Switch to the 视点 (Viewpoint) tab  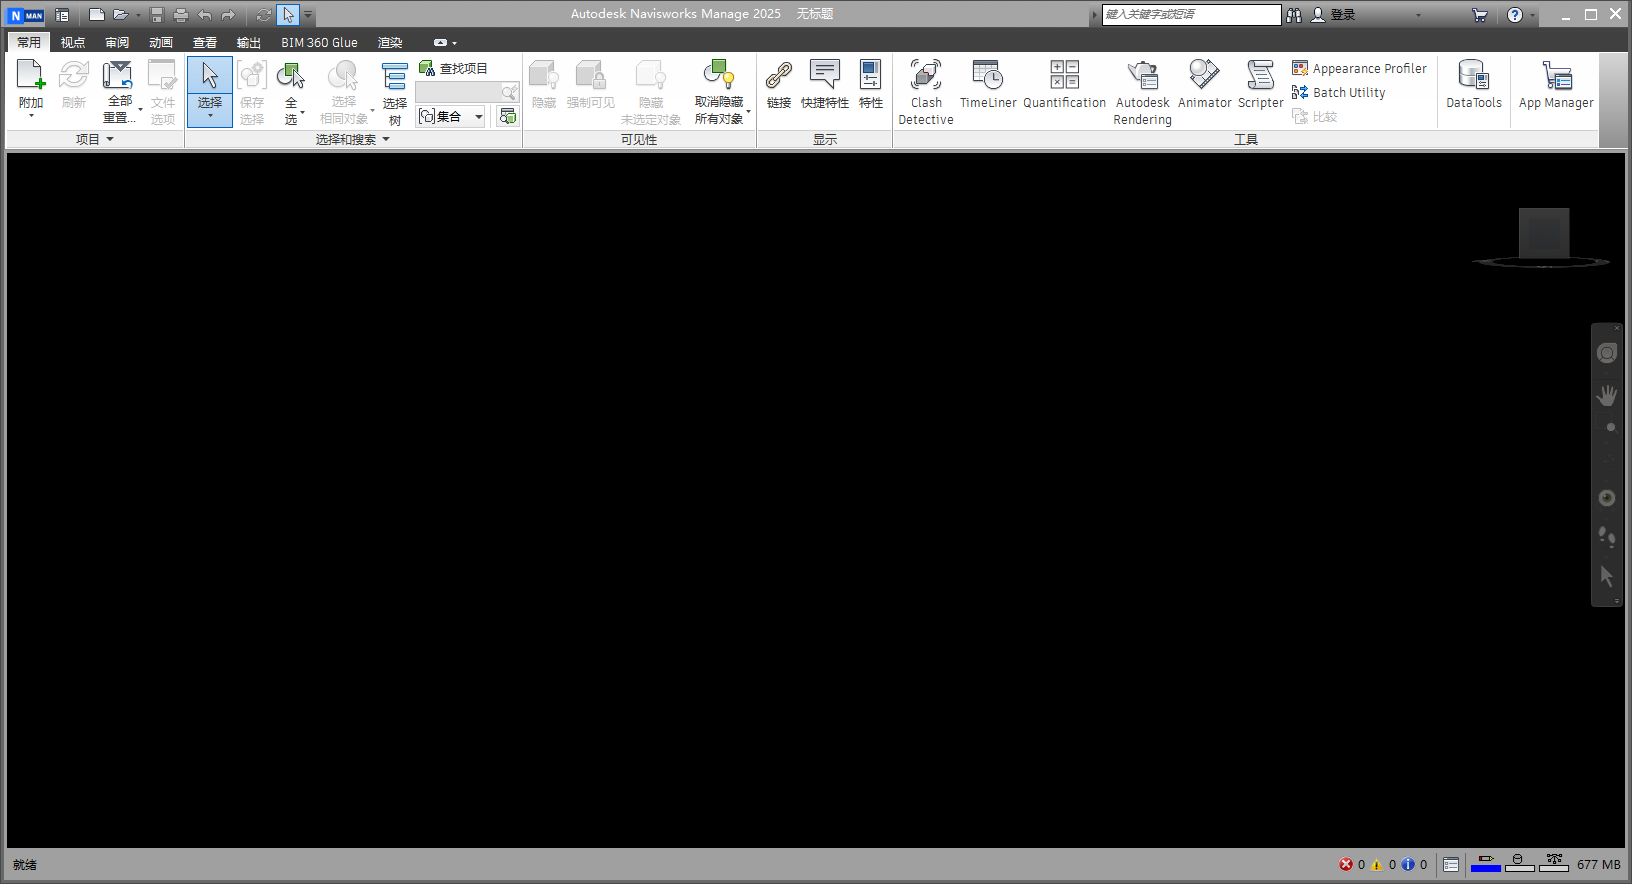point(73,42)
